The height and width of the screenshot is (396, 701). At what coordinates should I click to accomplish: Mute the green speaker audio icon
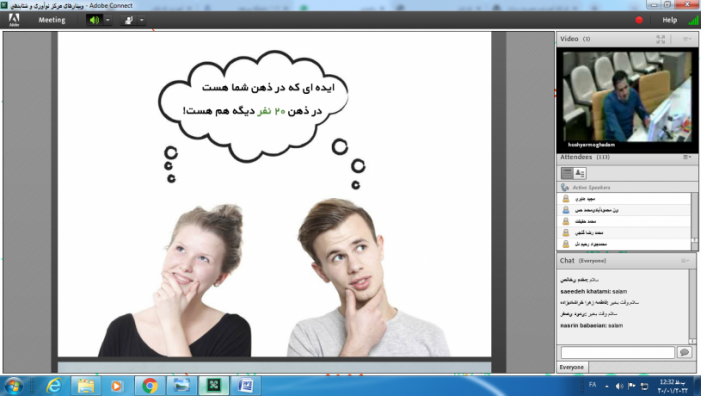tap(94, 20)
